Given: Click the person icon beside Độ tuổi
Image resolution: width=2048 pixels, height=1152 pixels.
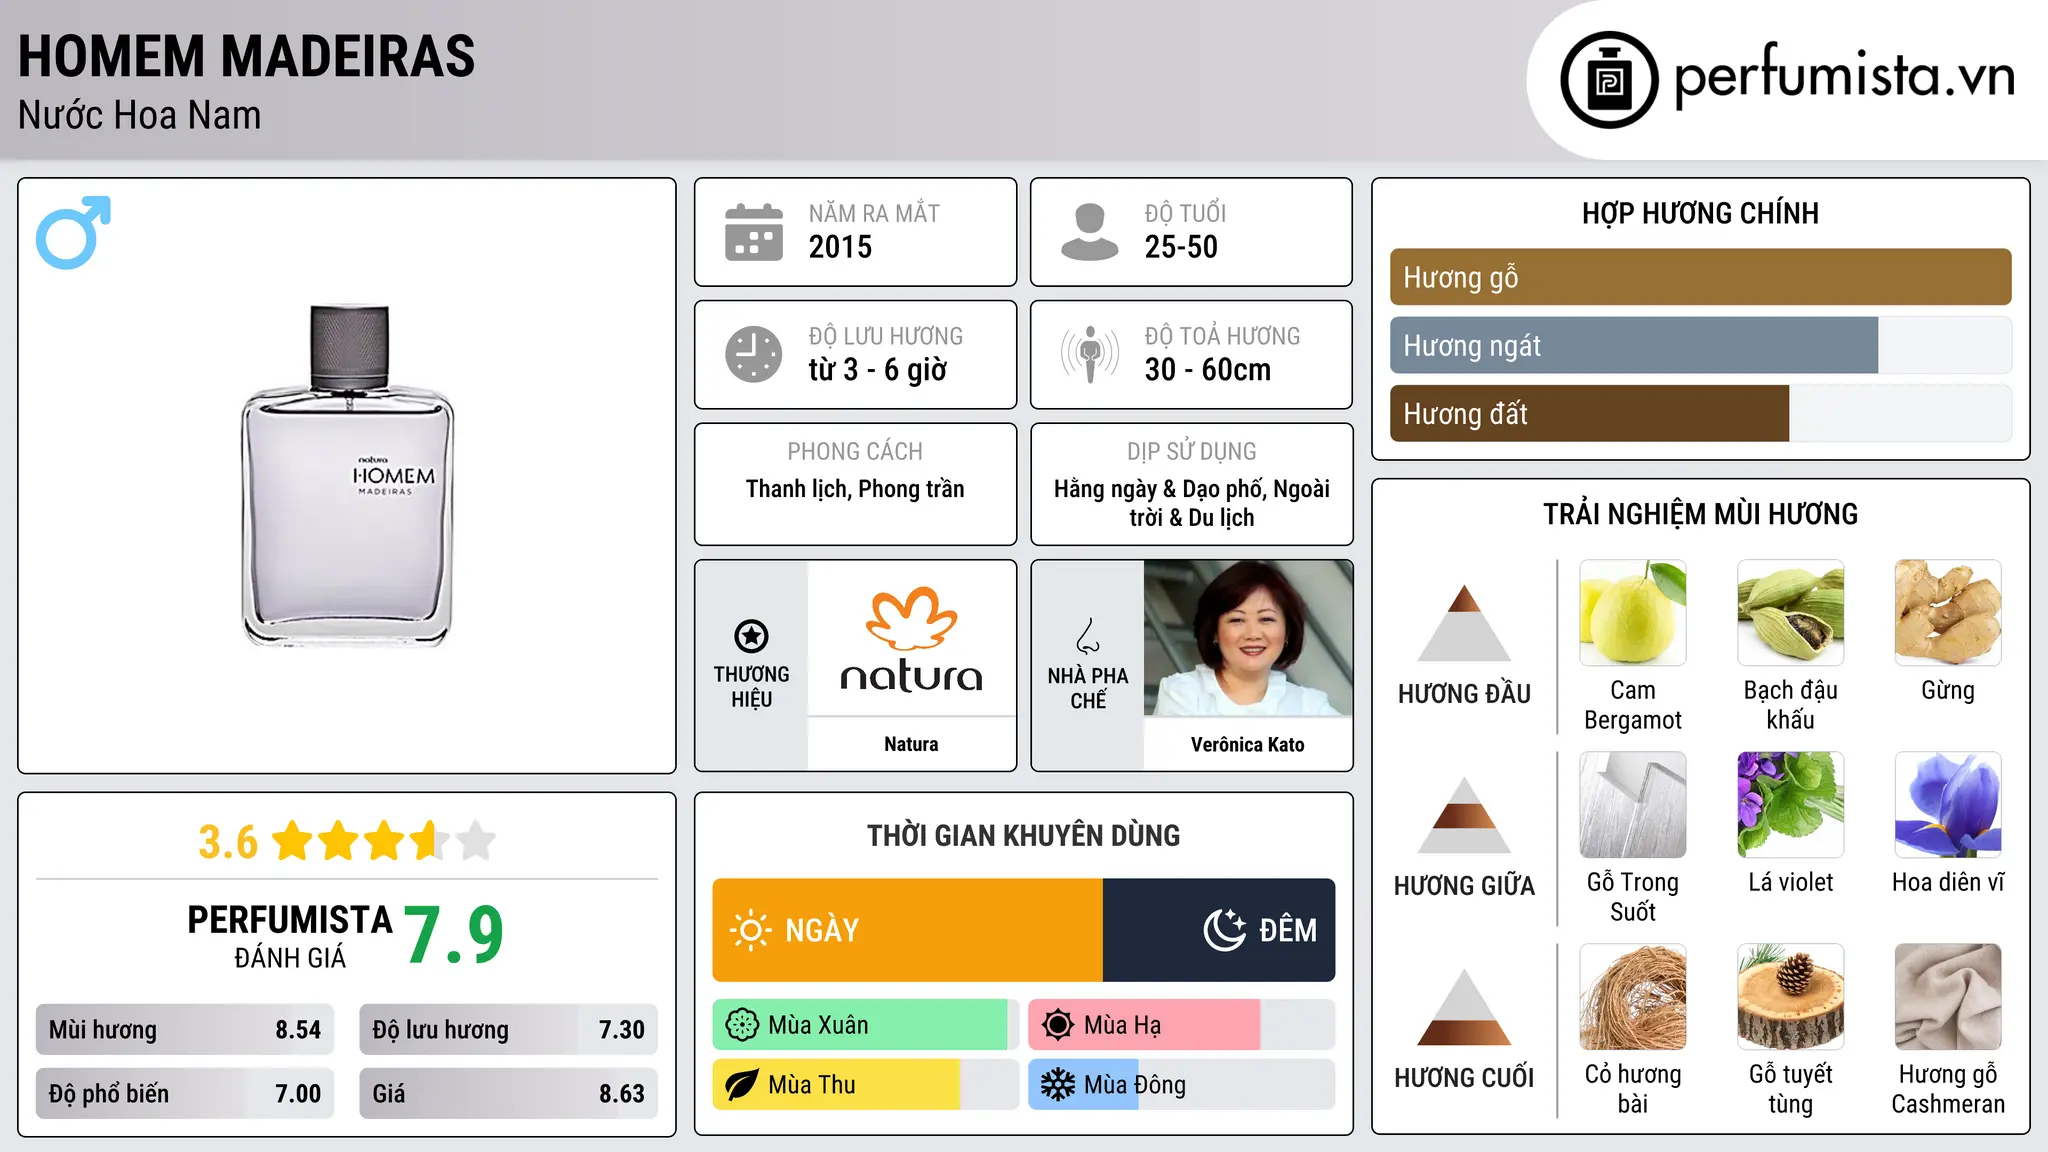Looking at the screenshot, I should (1090, 232).
